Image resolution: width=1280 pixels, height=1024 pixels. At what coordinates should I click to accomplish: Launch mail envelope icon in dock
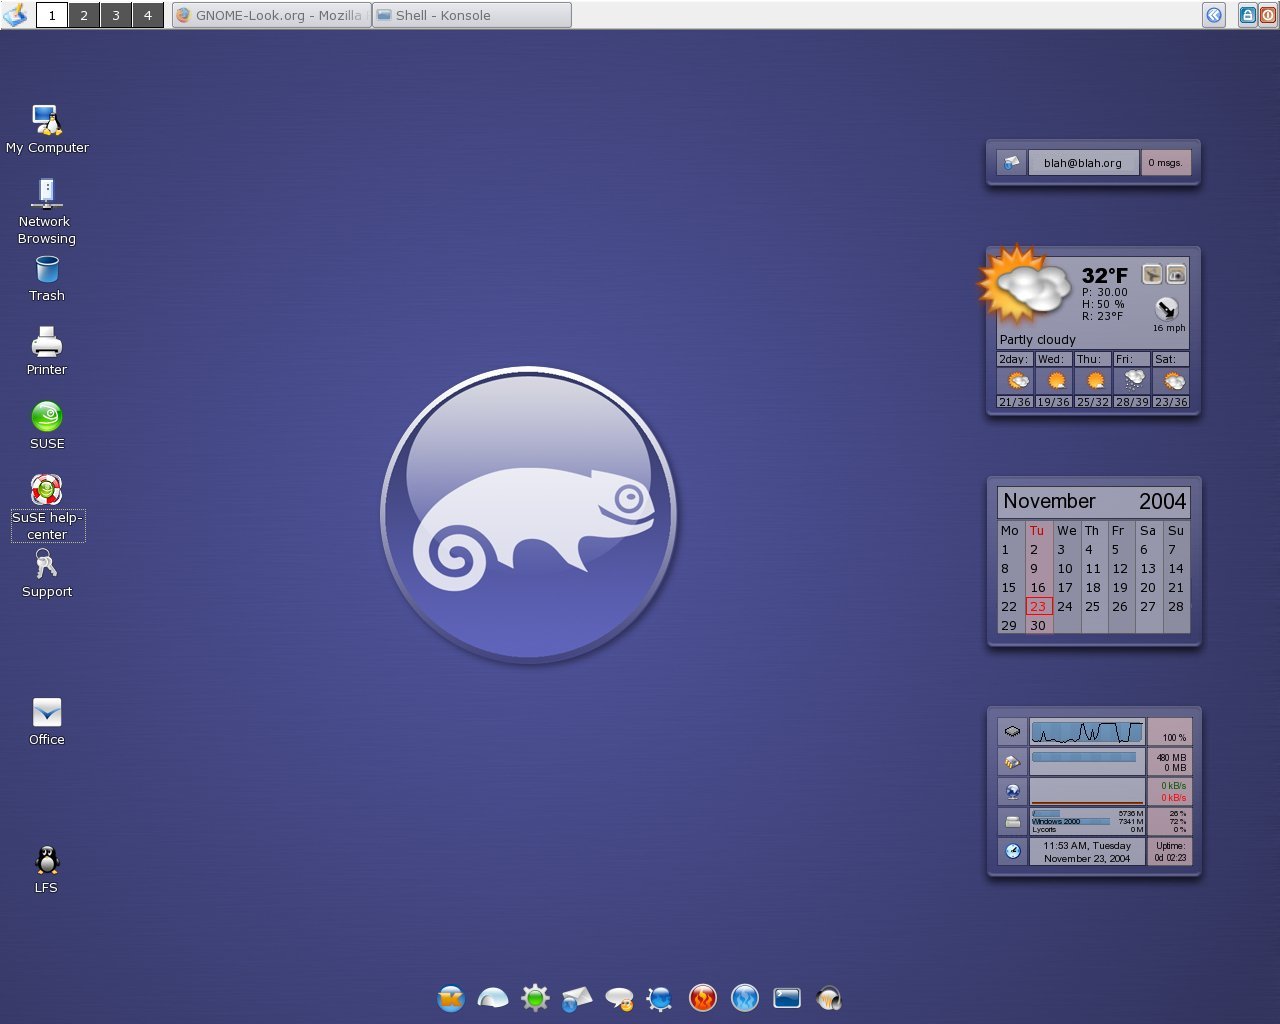pos(577,998)
